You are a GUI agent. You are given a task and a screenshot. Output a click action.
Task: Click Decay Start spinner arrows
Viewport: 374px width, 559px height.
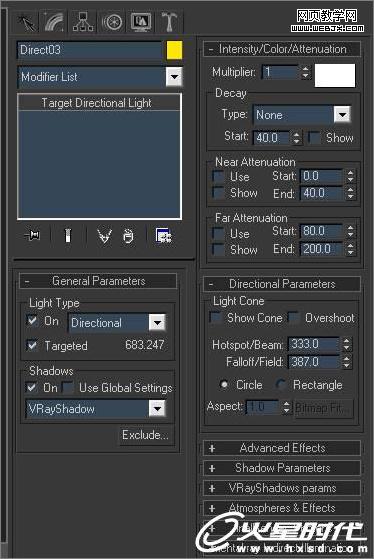pyautogui.click(x=297, y=138)
